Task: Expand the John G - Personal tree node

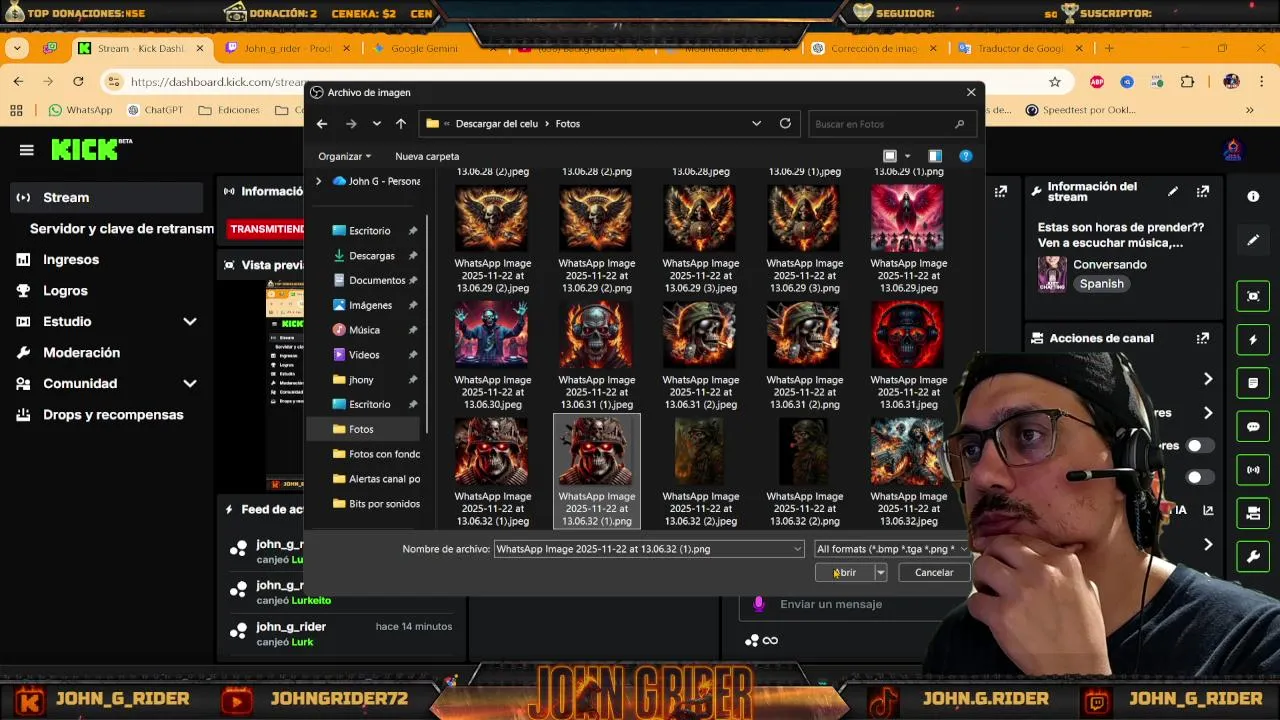Action: 318,181
